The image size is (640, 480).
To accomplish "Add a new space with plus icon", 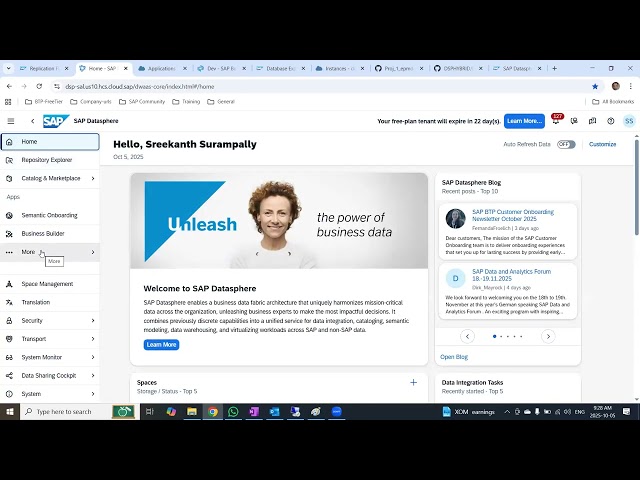I will 413,382.
